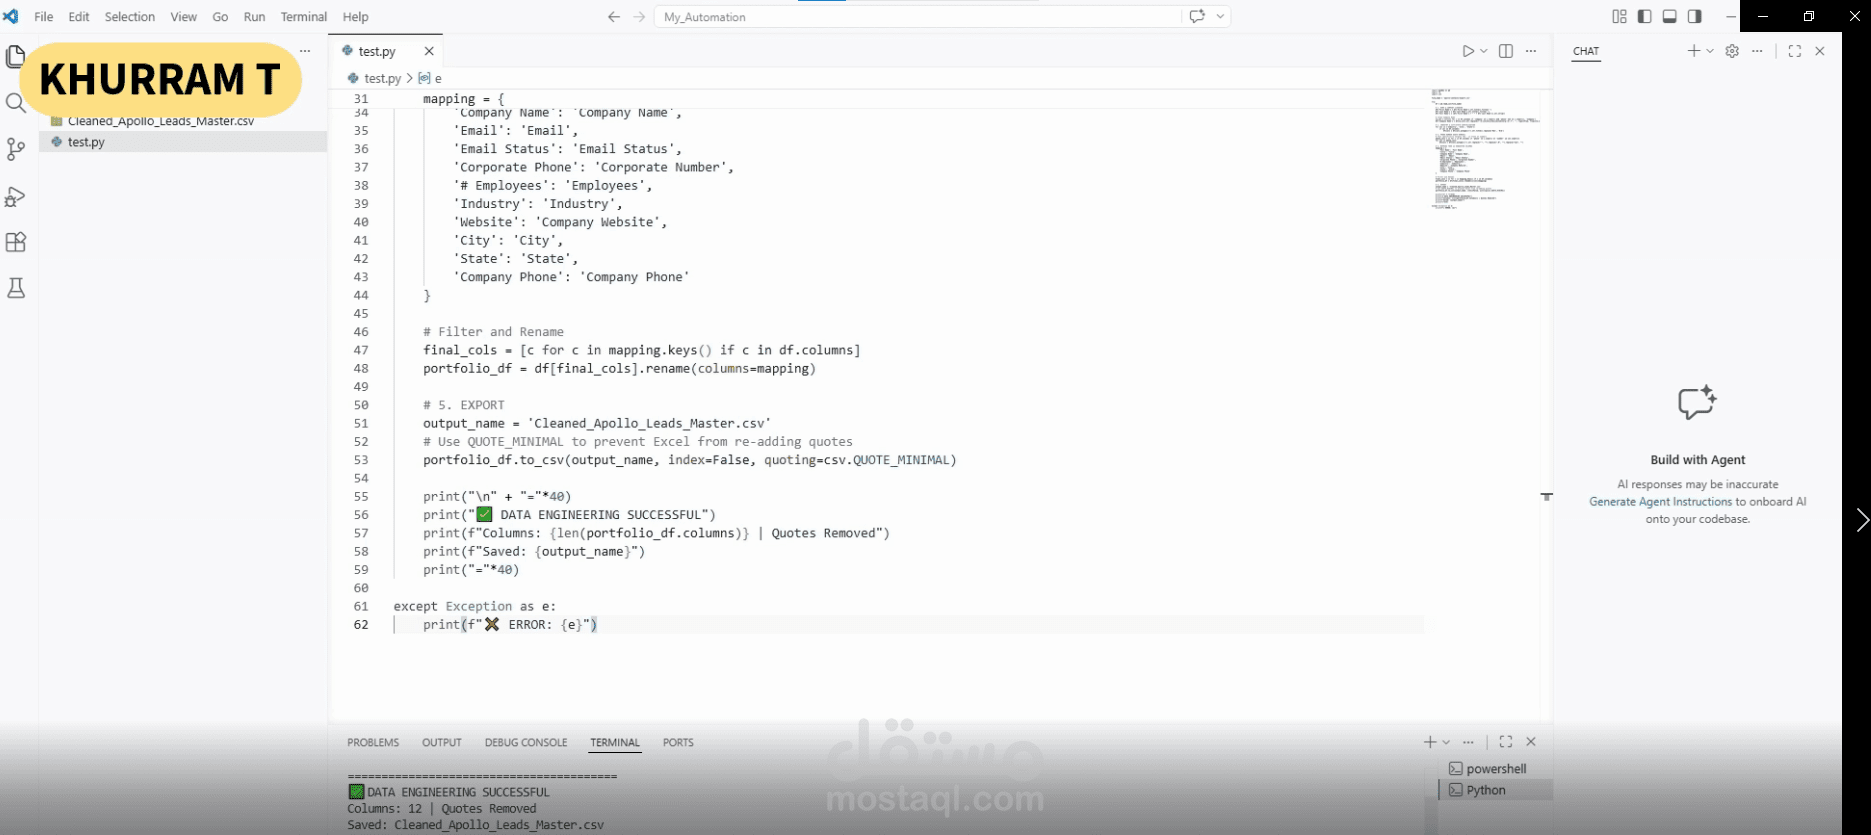
Task: Close the test.py editor tab
Action: (429, 51)
